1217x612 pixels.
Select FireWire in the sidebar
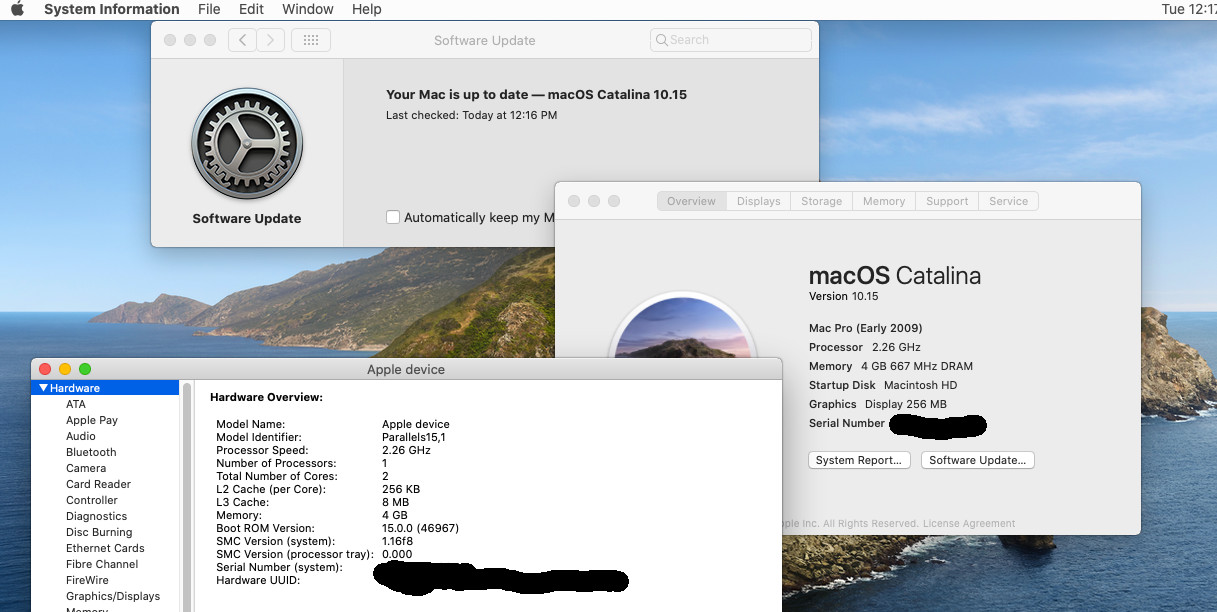pos(87,580)
